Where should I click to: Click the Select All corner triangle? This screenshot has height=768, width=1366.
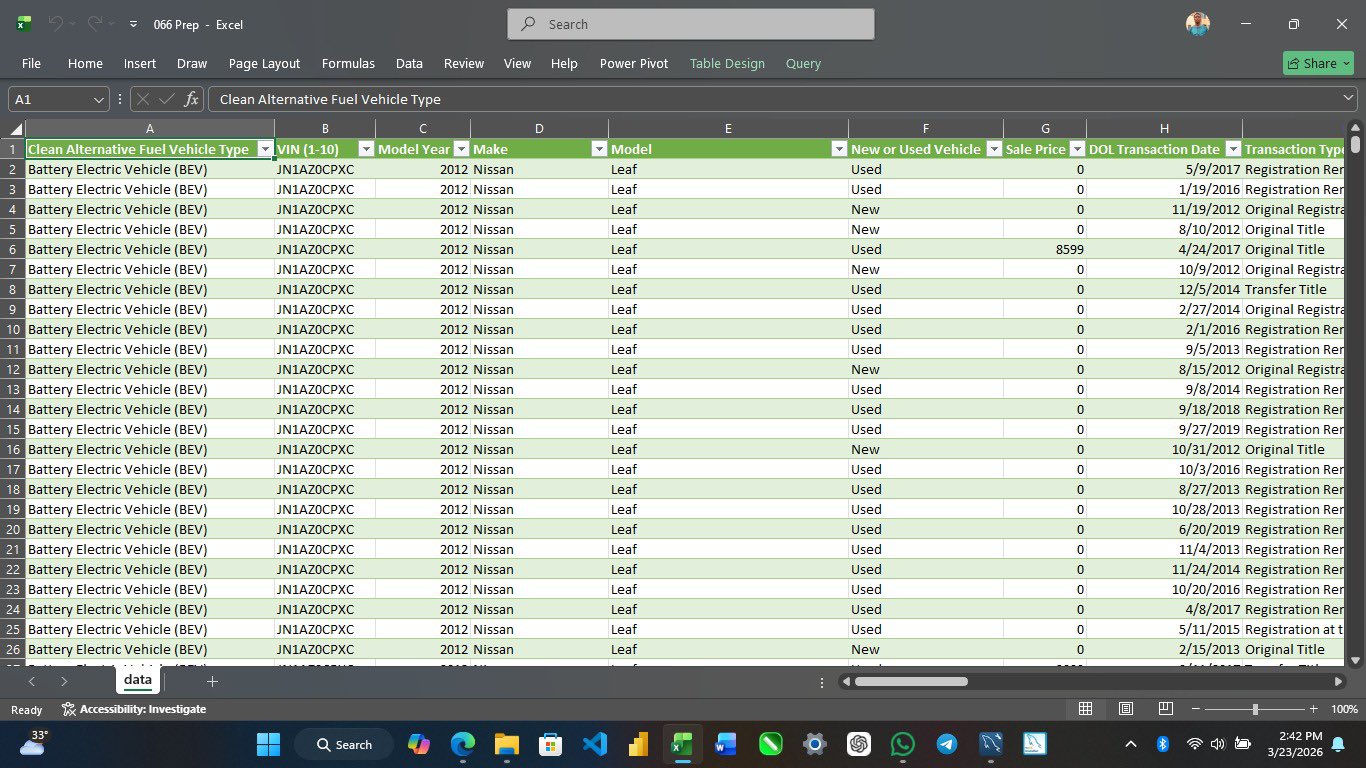(x=16, y=129)
